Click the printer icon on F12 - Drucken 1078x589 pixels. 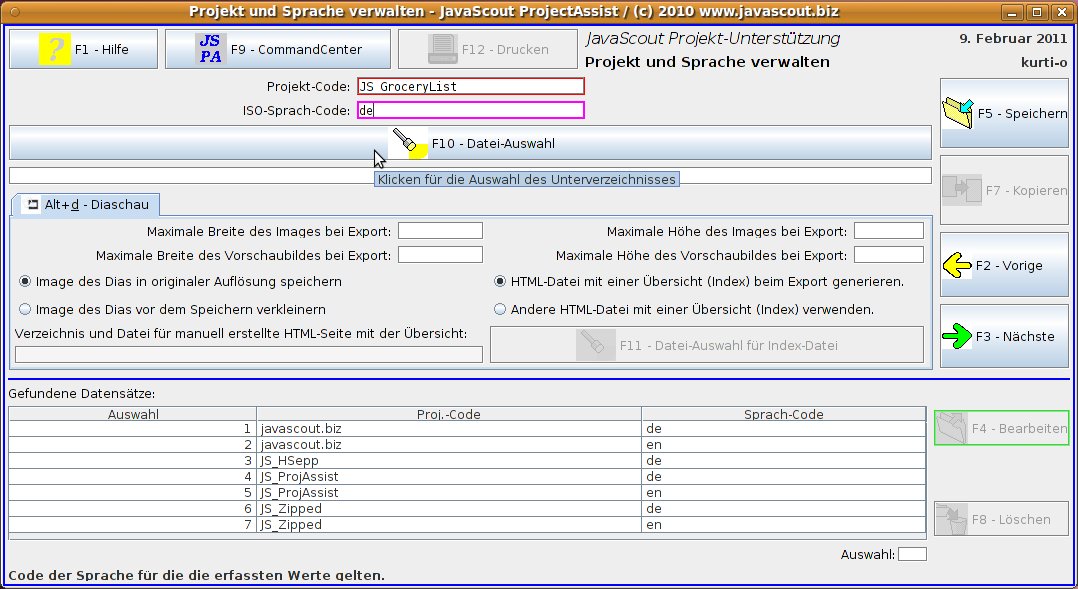pyautogui.click(x=442, y=49)
